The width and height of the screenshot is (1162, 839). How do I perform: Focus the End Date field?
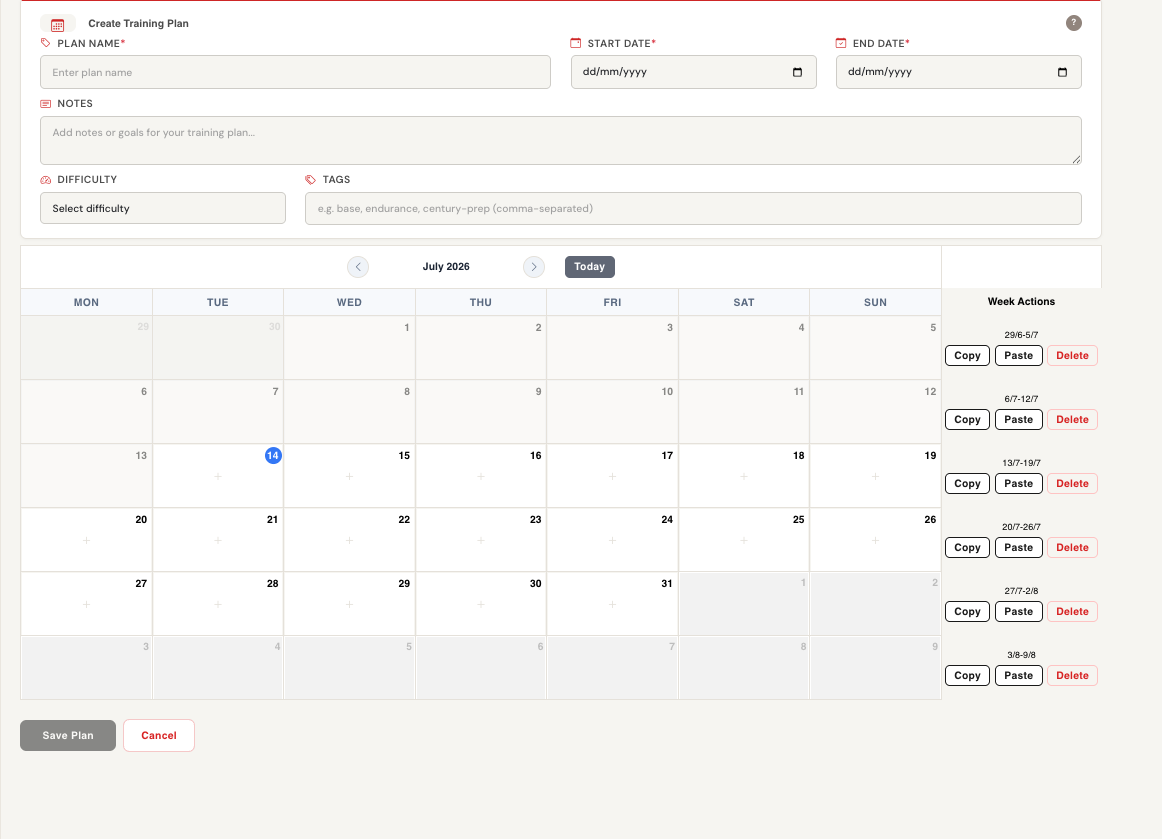tap(958, 72)
